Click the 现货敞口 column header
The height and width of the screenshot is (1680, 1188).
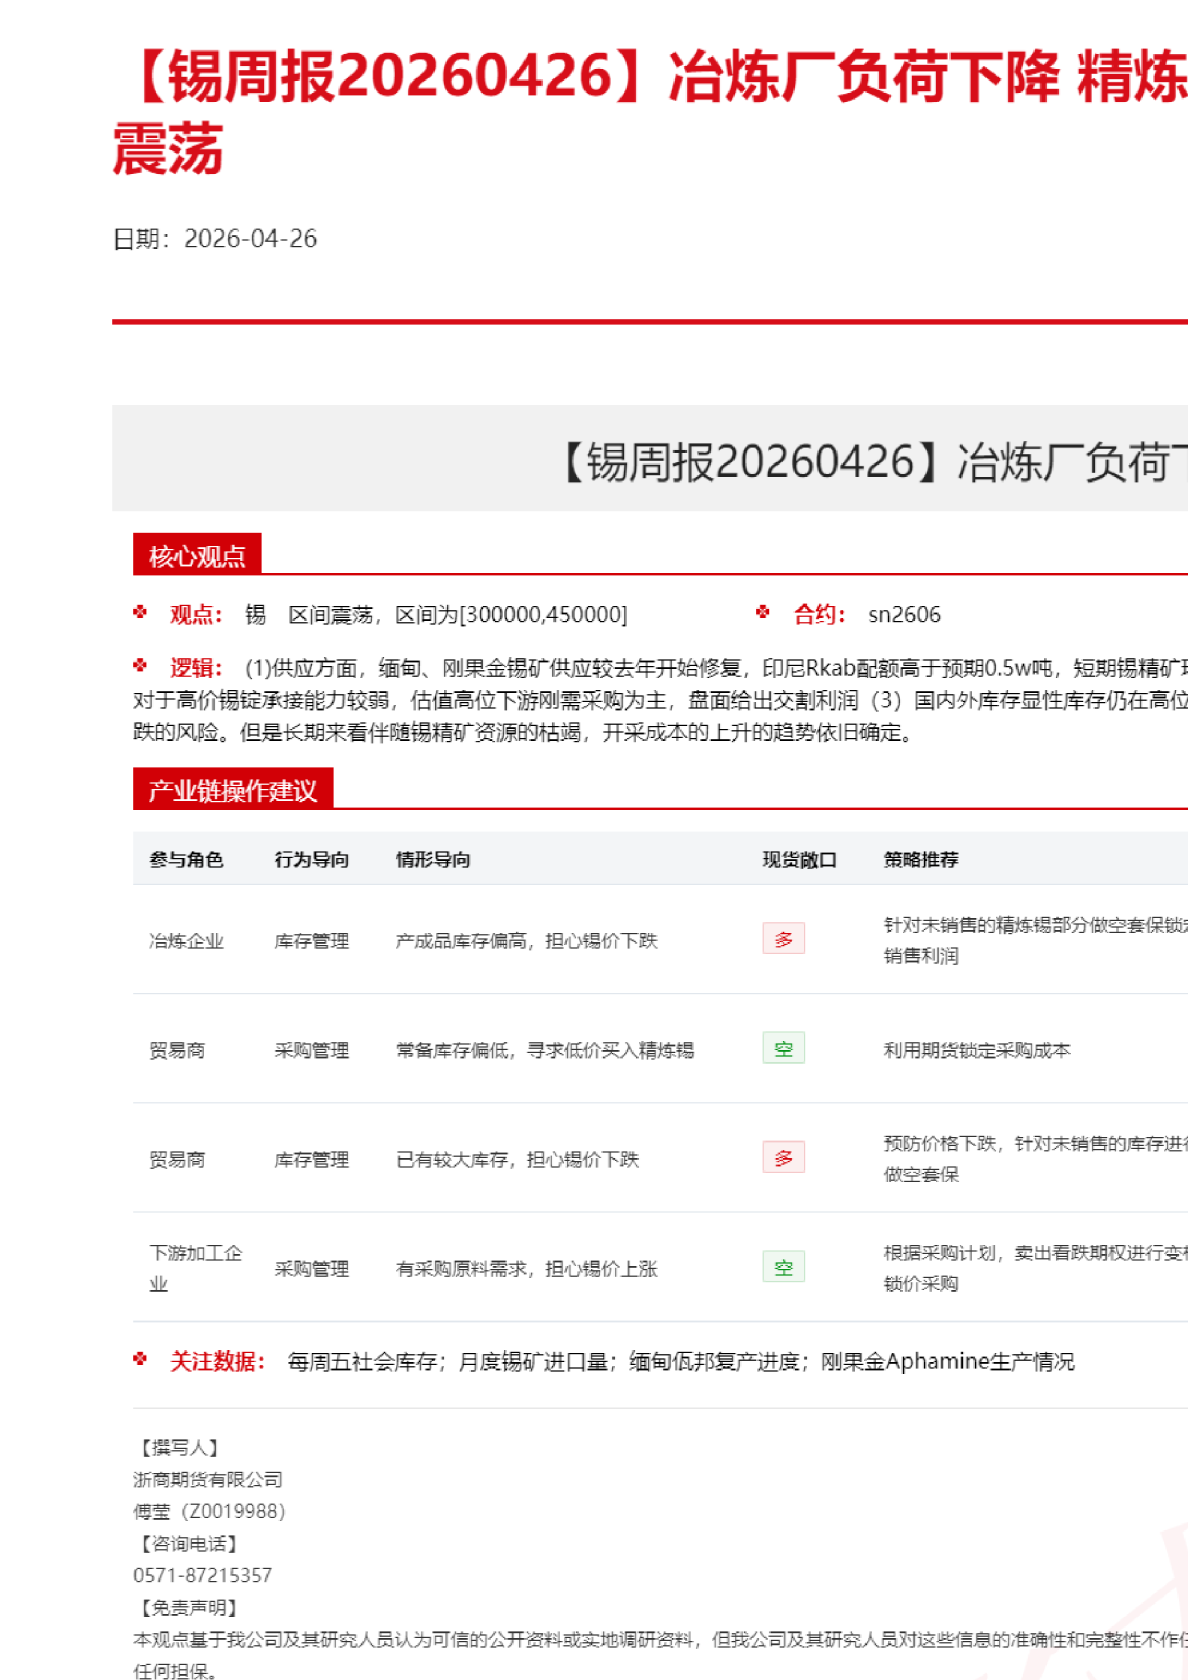[x=799, y=860]
